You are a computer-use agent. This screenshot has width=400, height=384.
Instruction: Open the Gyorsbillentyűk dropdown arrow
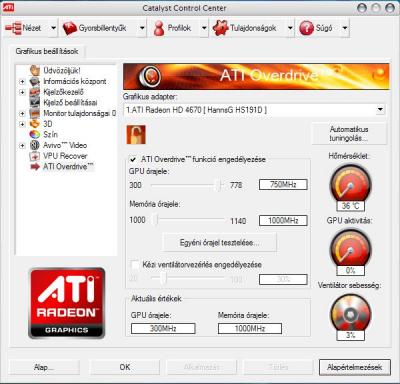[142, 28]
